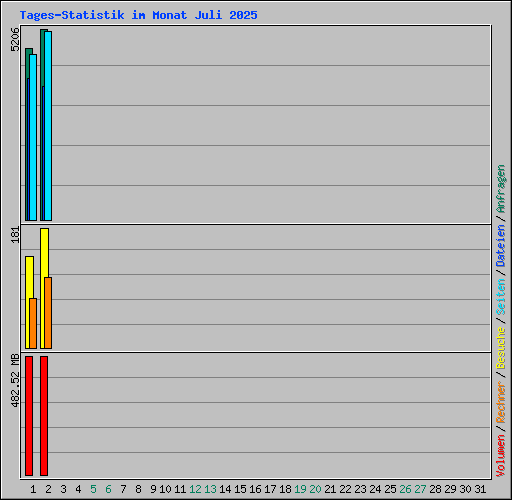Viewport: 512px width, 500px height.
Task: Click the chart title Tages-Statistik im Monat Juli 2025
Action: coord(138,15)
